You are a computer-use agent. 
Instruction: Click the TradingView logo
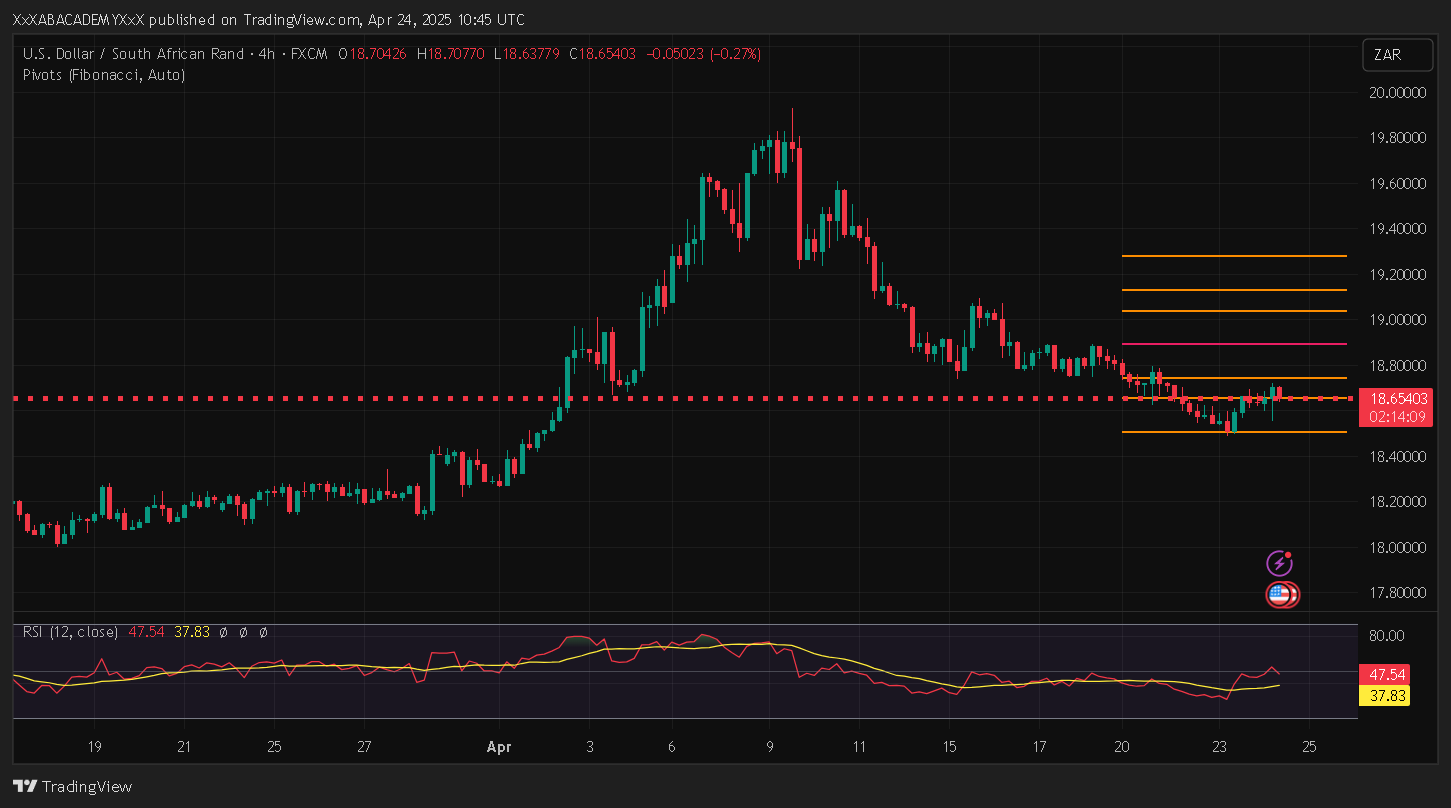pos(72,786)
